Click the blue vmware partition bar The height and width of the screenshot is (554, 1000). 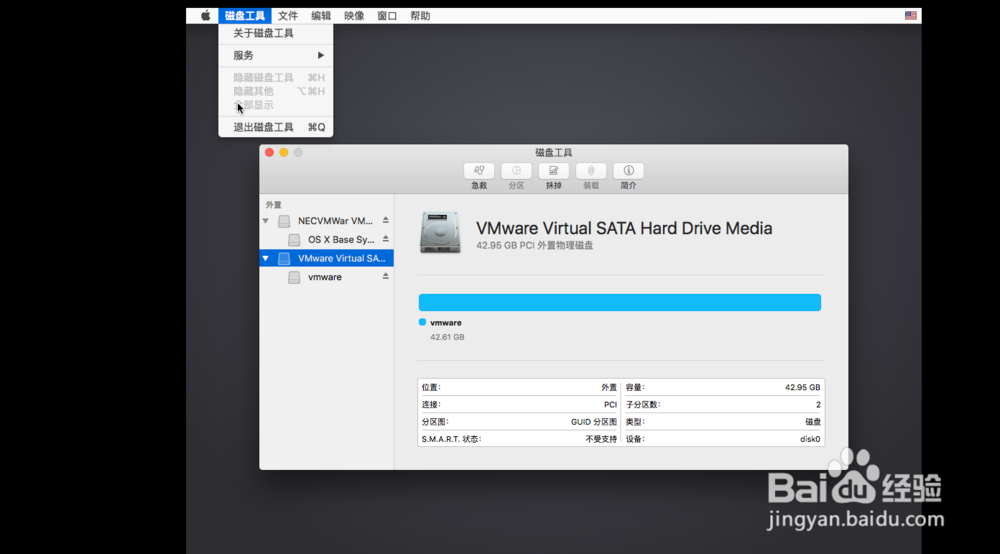tap(620, 302)
